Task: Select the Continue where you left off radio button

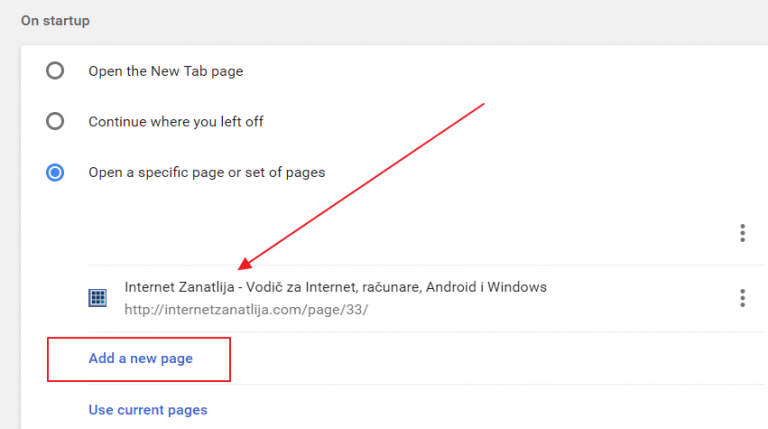Action: [55, 121]
